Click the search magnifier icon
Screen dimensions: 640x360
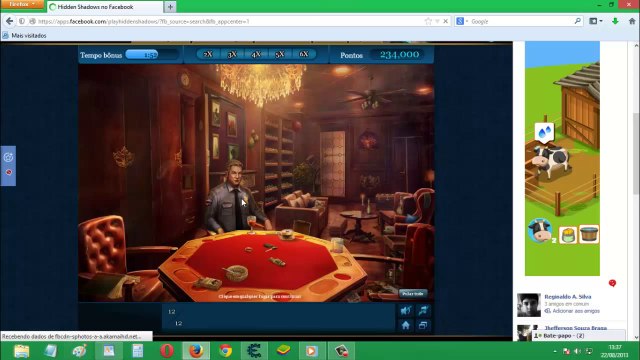coord(578,21)
